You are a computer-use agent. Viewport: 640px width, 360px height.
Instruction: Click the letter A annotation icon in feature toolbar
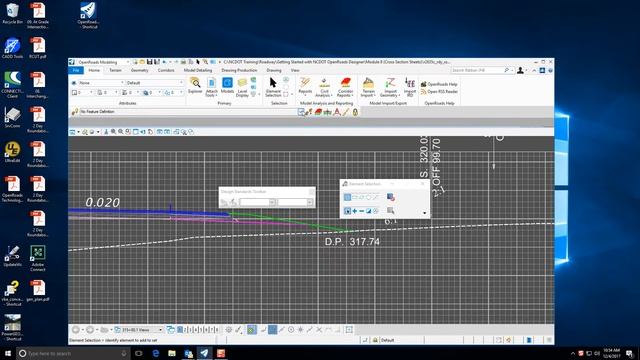point(337,112)
